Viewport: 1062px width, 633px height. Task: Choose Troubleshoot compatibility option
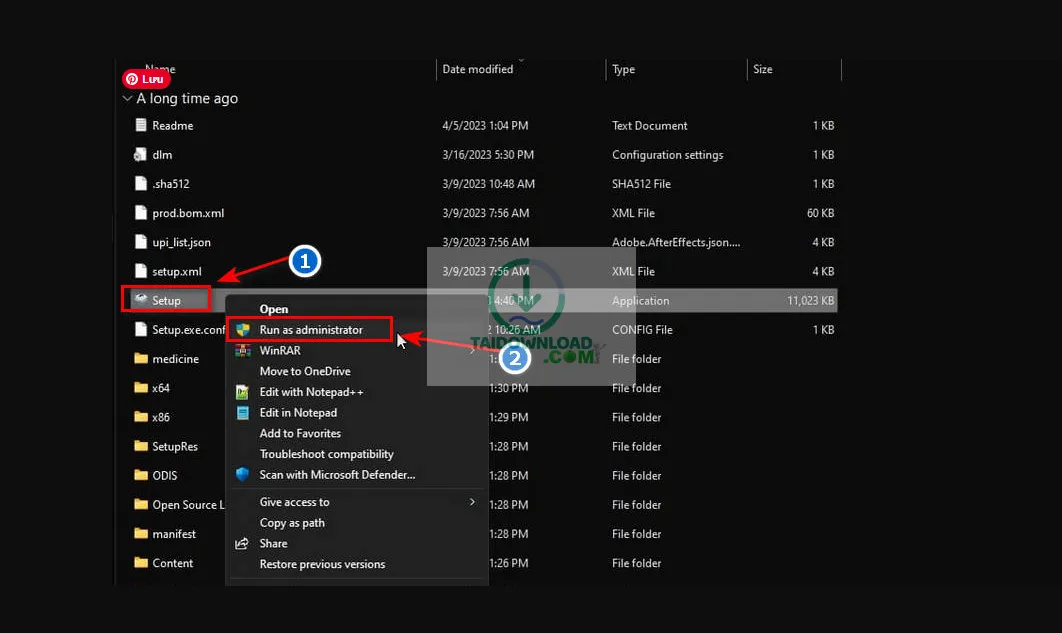(326, 454)
